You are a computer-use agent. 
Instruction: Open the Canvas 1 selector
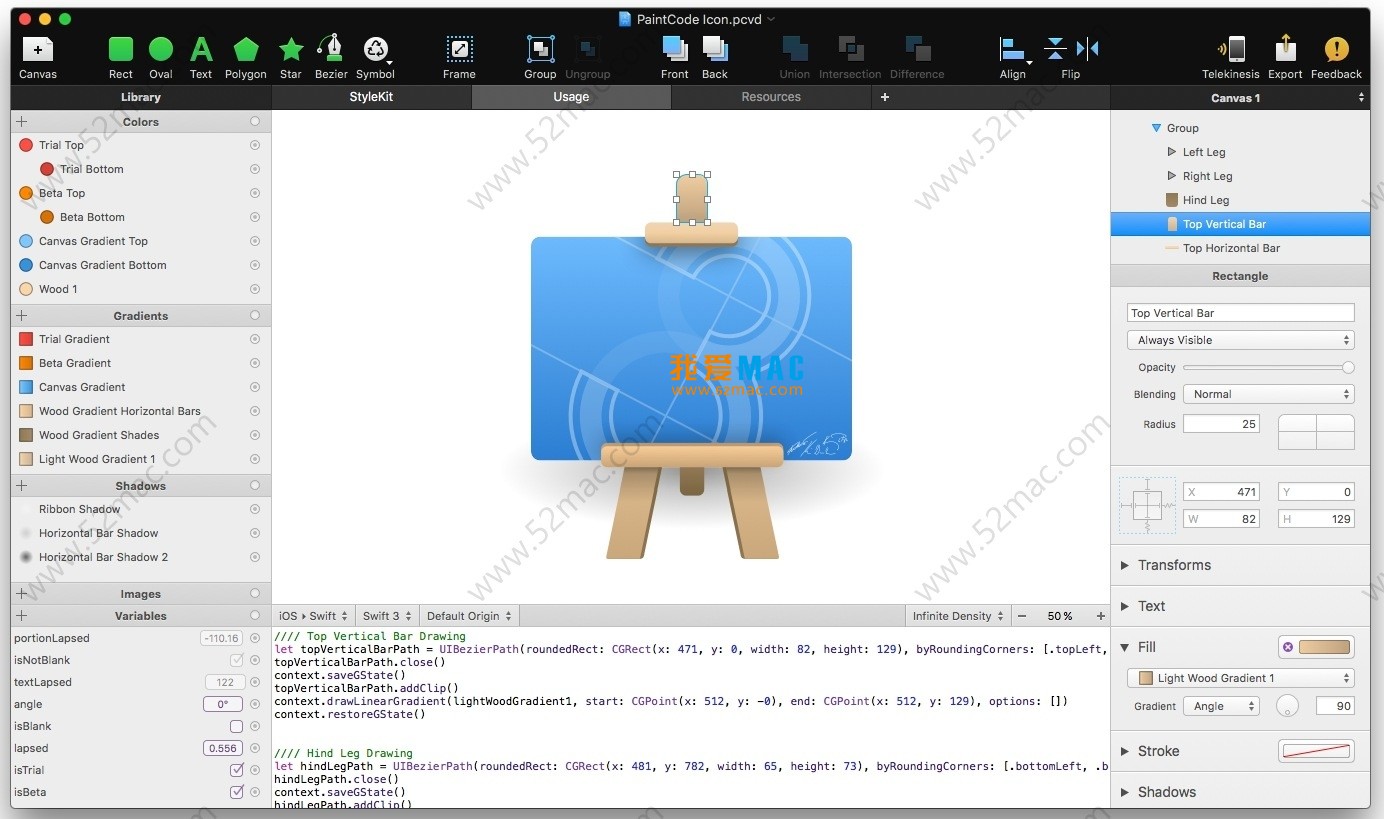click(x=1240, y=98)
